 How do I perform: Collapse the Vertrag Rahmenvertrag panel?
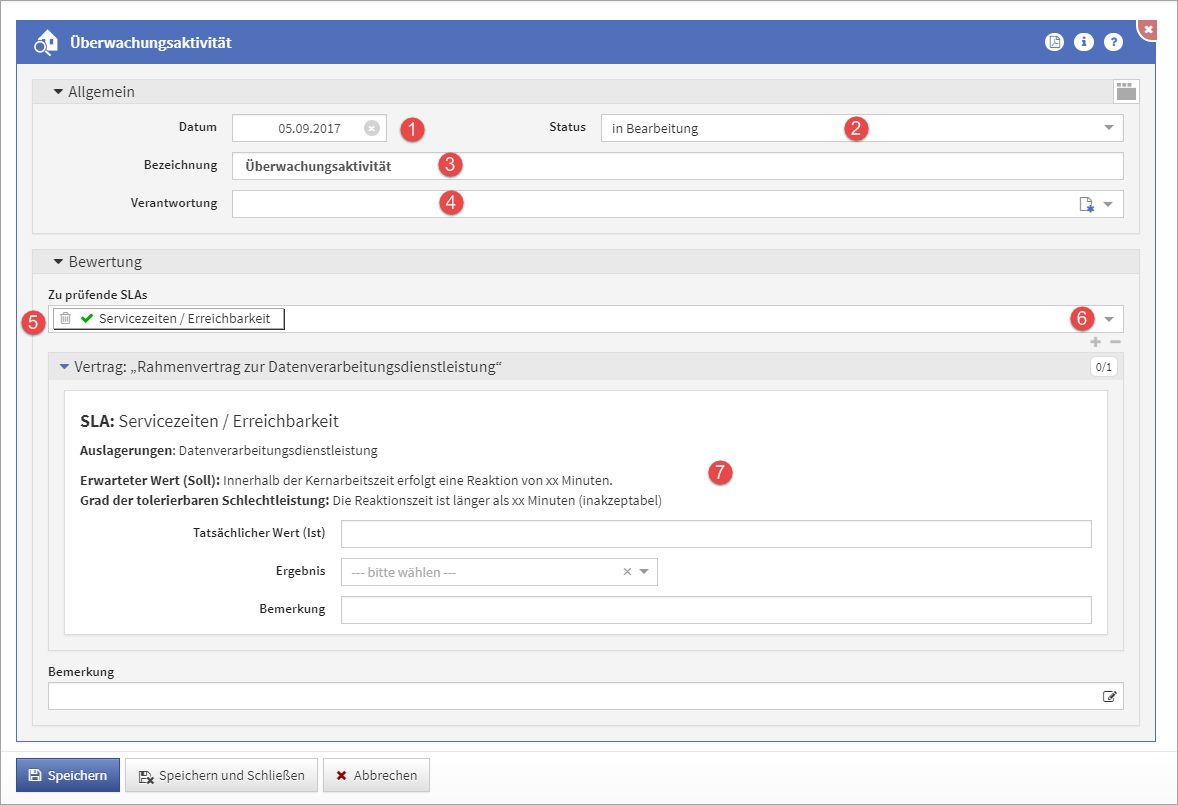pyautogui.click(x=65, y=367)
